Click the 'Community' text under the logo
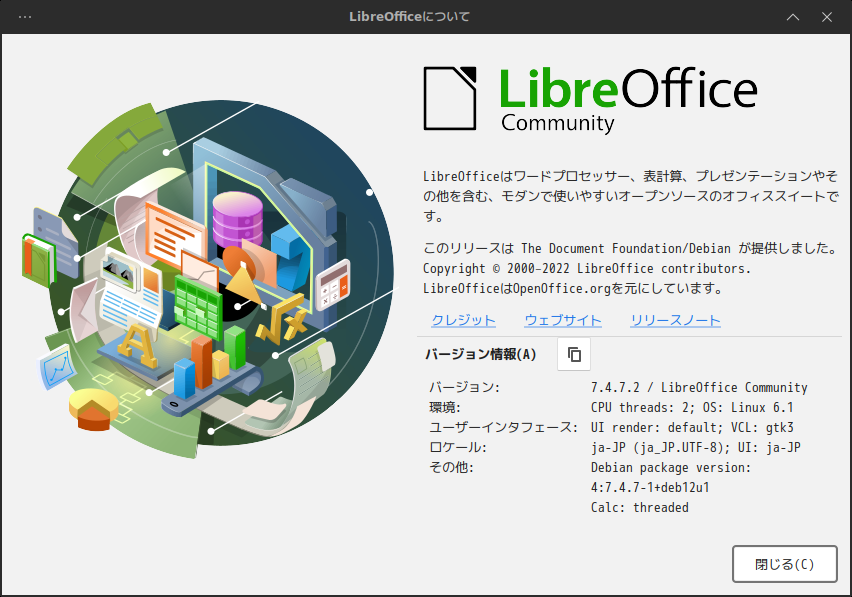The width and height of the screenshot is (852, 597). click(x=558, y=123)
